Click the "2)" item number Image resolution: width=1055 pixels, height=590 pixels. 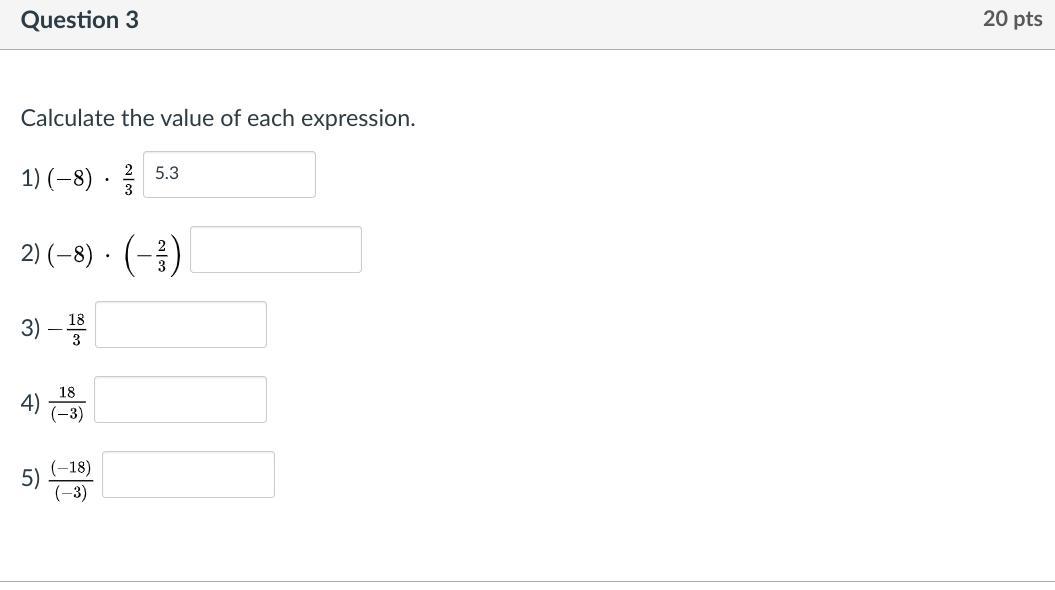pos(30,253)
